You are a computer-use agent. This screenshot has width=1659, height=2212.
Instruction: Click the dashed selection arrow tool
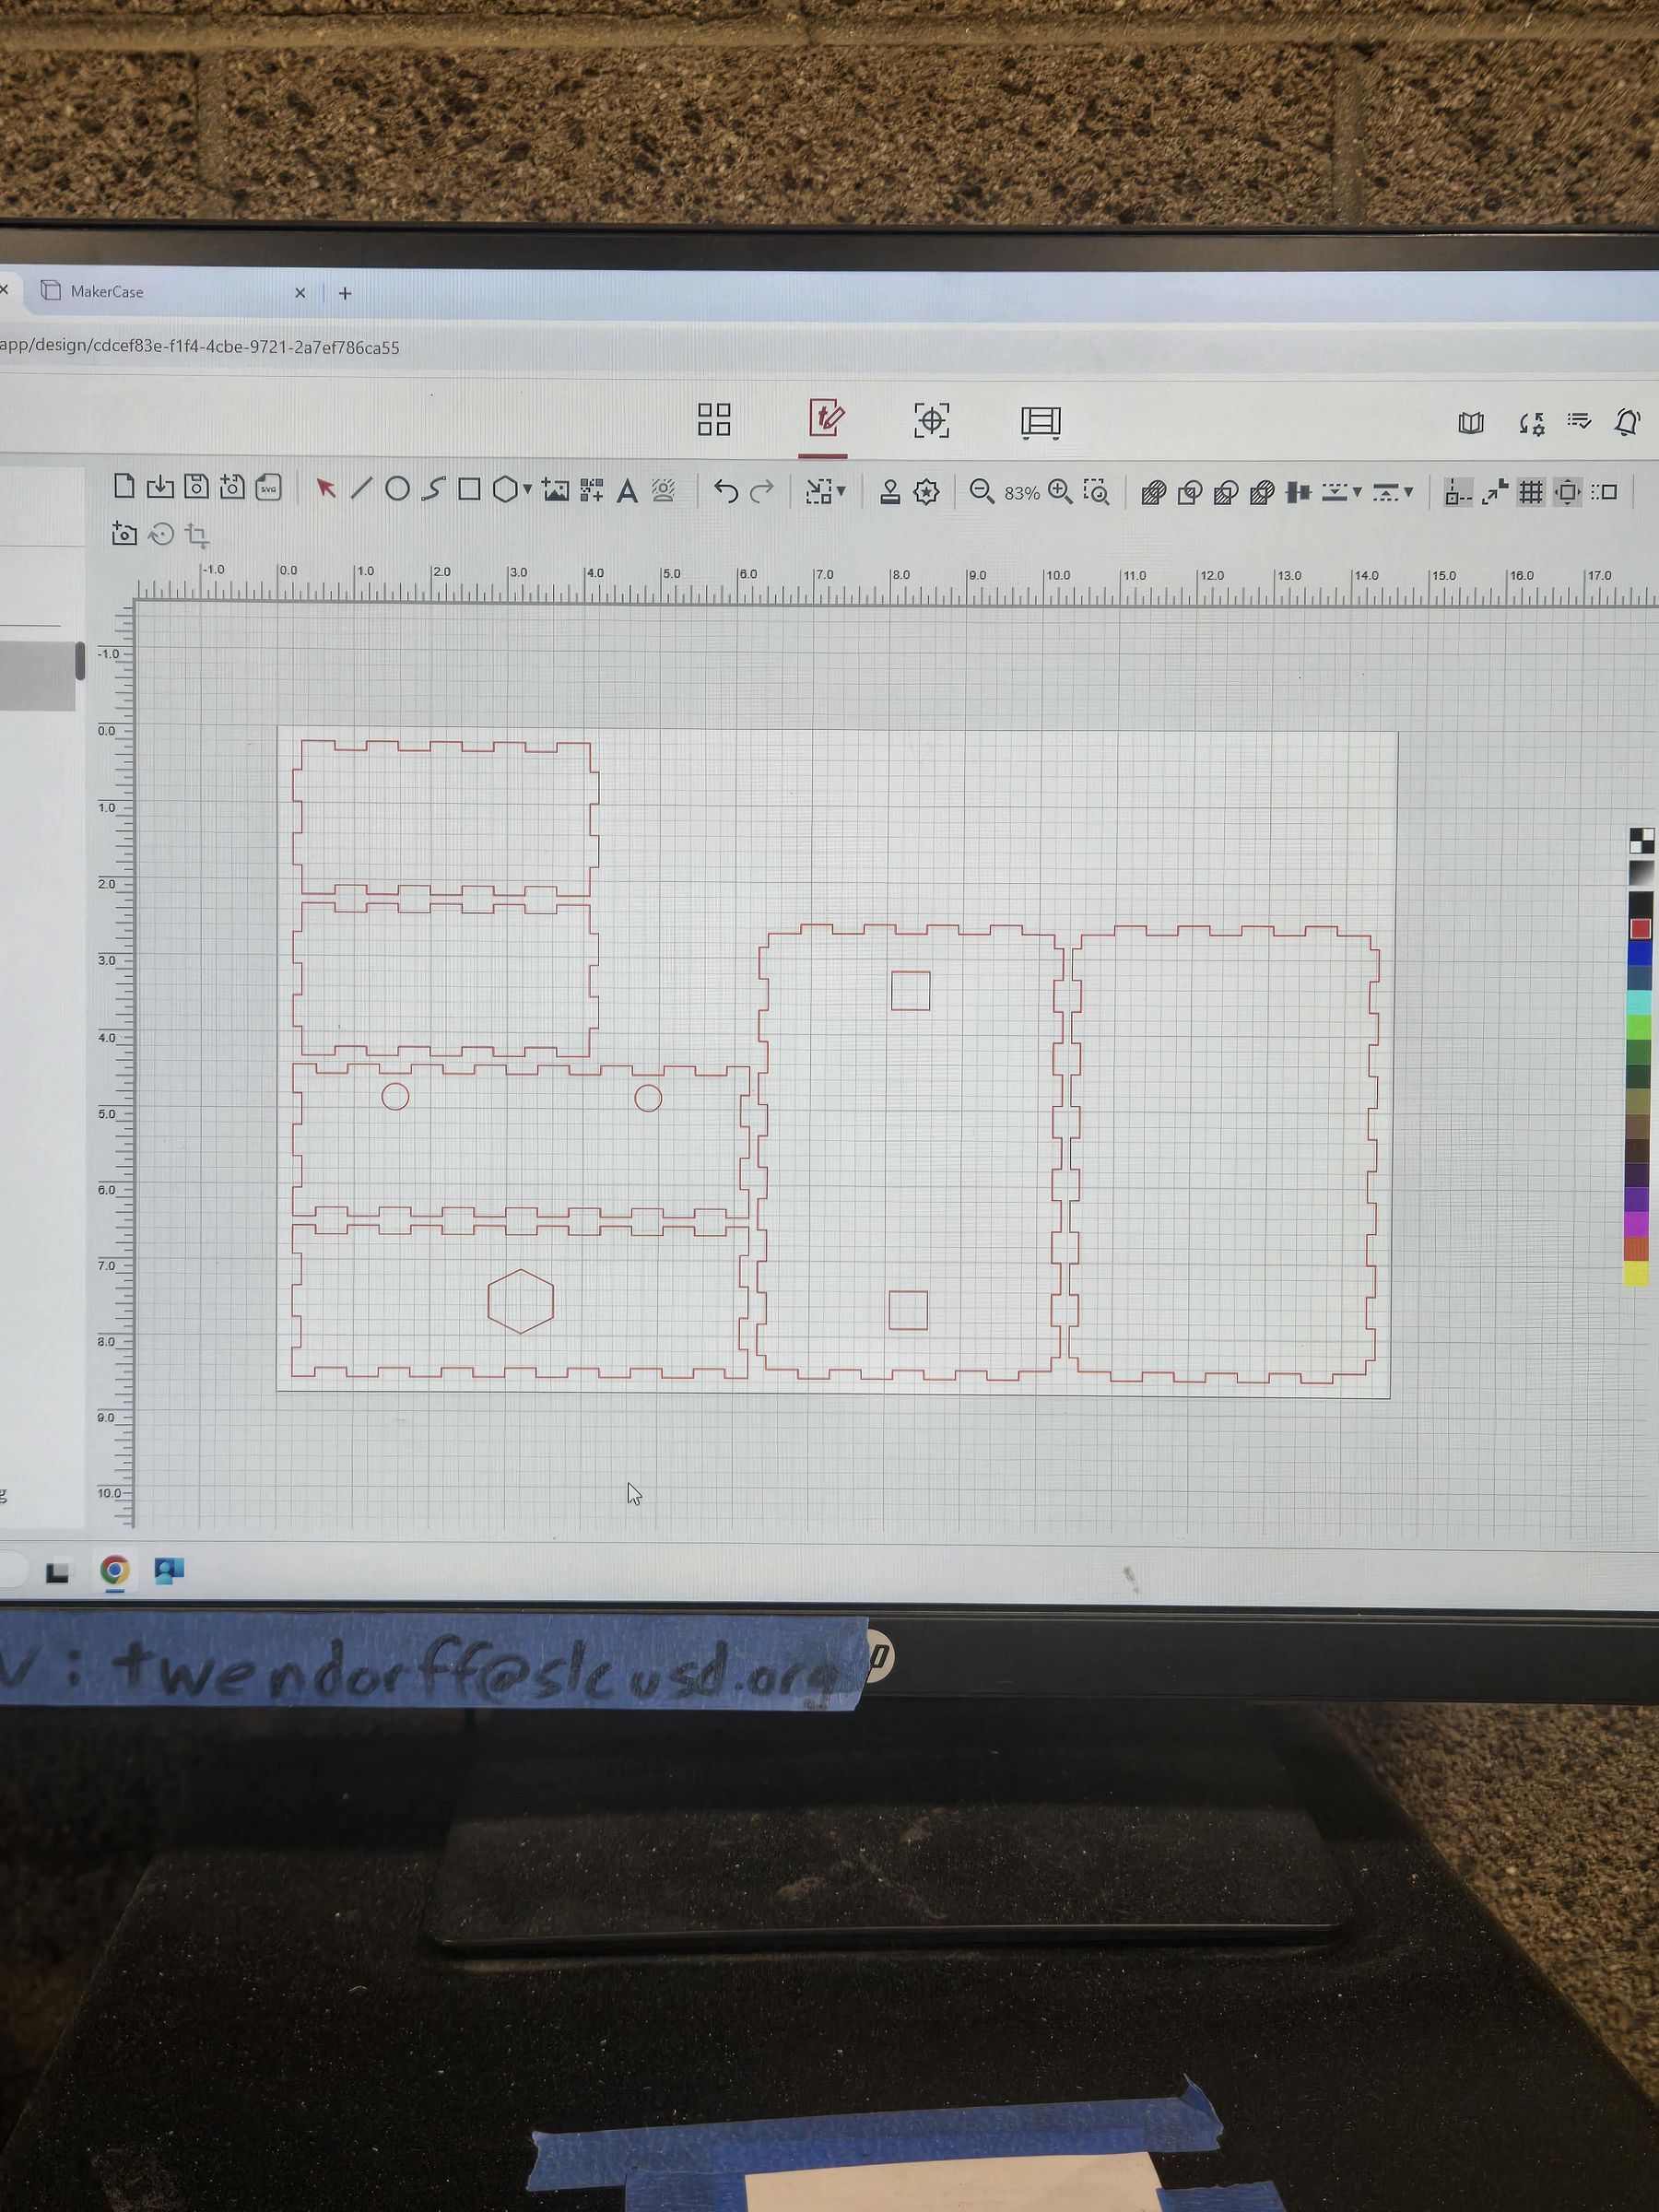(819, 491)
